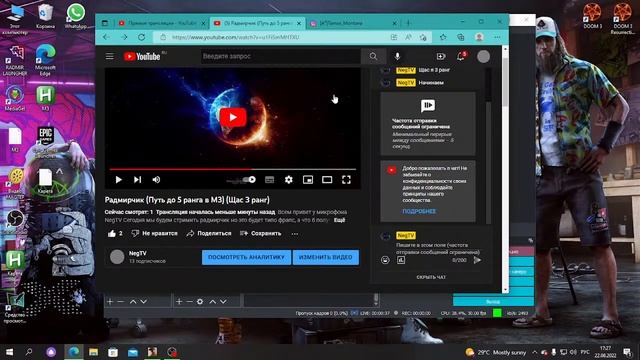This screenshot has width=640, height=360.
Task: Move OBS source up with arrow
Action: tap(213, 302)
